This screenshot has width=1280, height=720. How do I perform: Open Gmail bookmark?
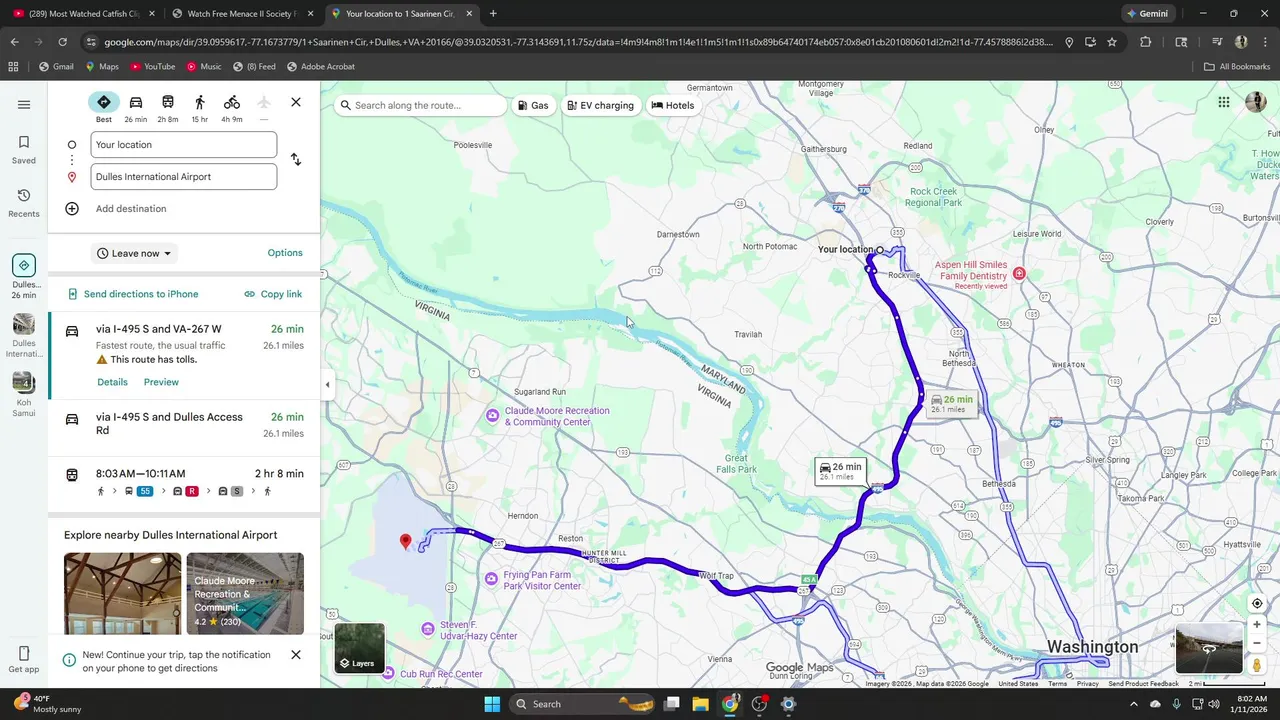click(56, 67)
